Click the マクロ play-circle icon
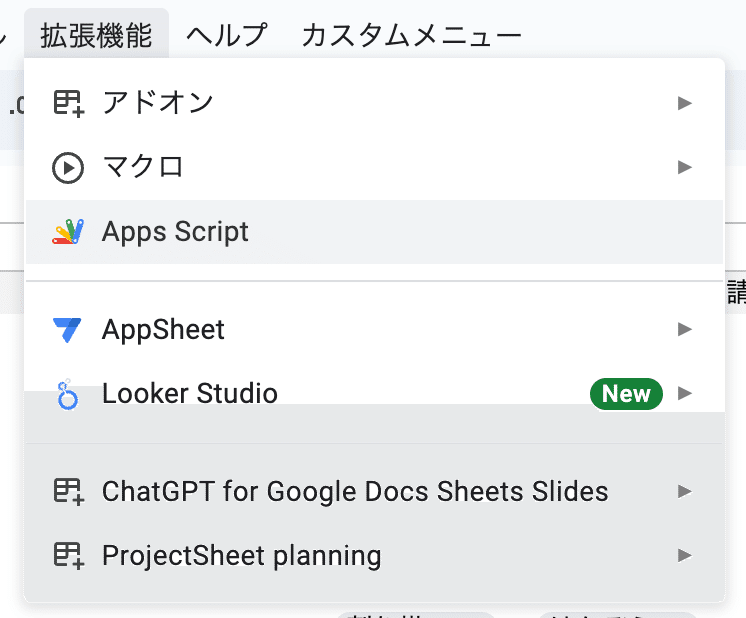Image resolution: width=746 pixels, height=618 pixels. point(68,167)
